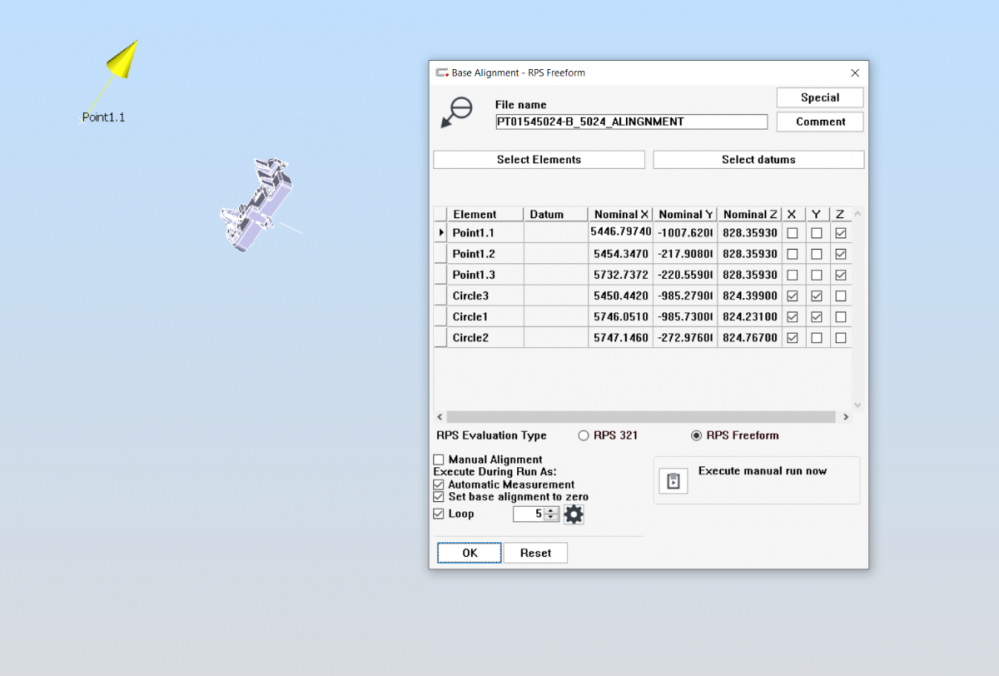
Task: Uncheck Set base alignment to zero
Action: pos(438,496)
